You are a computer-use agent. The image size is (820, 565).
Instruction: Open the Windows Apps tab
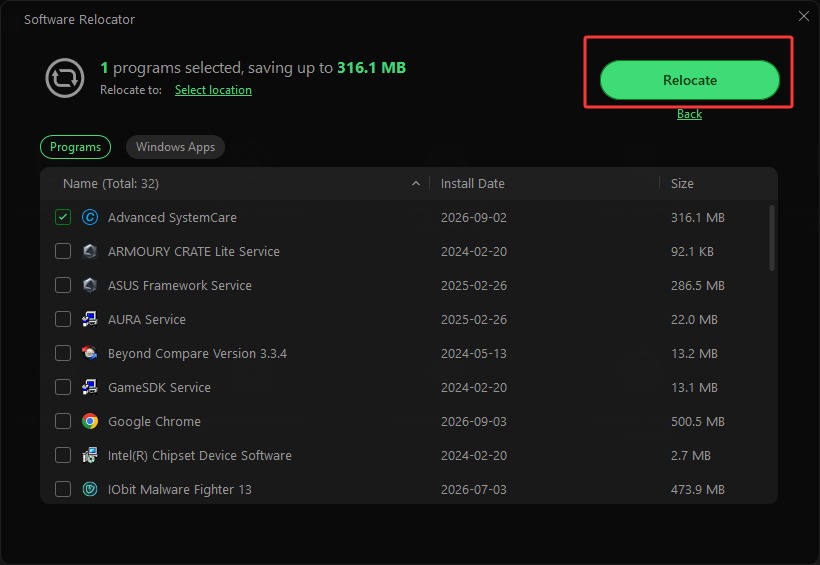pos(175,147)
